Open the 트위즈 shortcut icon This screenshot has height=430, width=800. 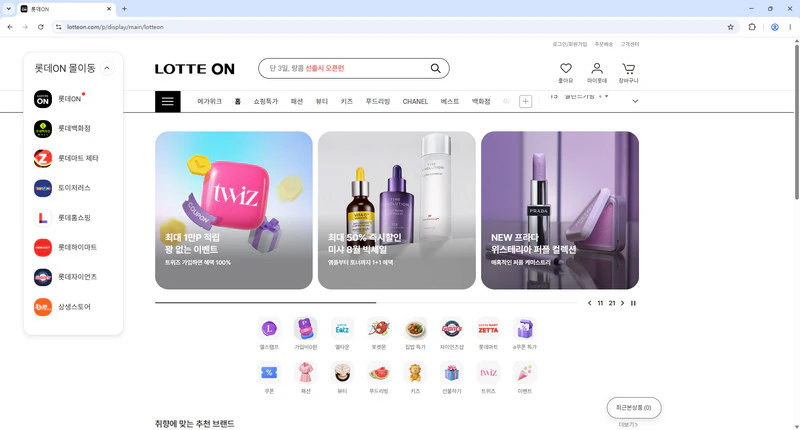pos(488,373)
